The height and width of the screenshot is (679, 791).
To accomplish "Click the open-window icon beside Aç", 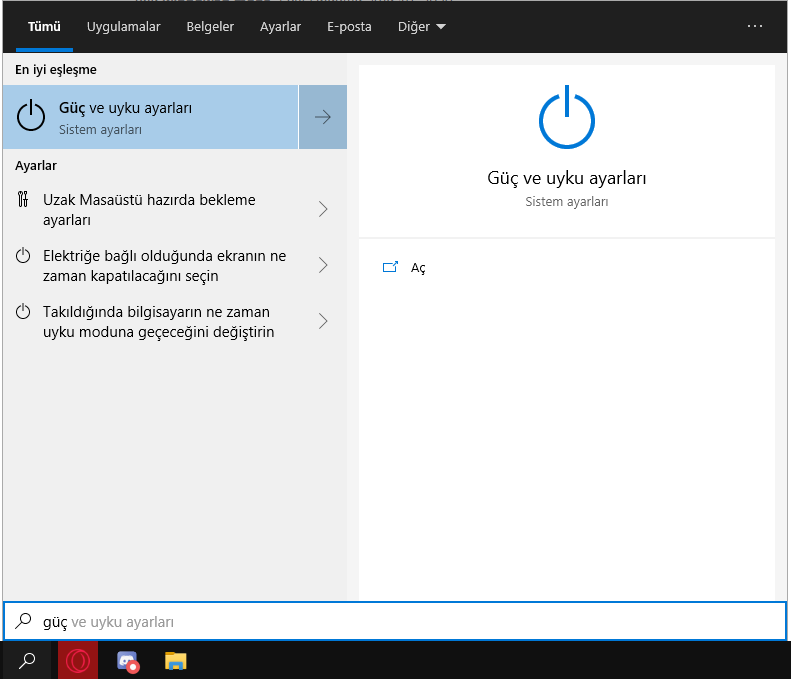I will [x=390, y=267].
